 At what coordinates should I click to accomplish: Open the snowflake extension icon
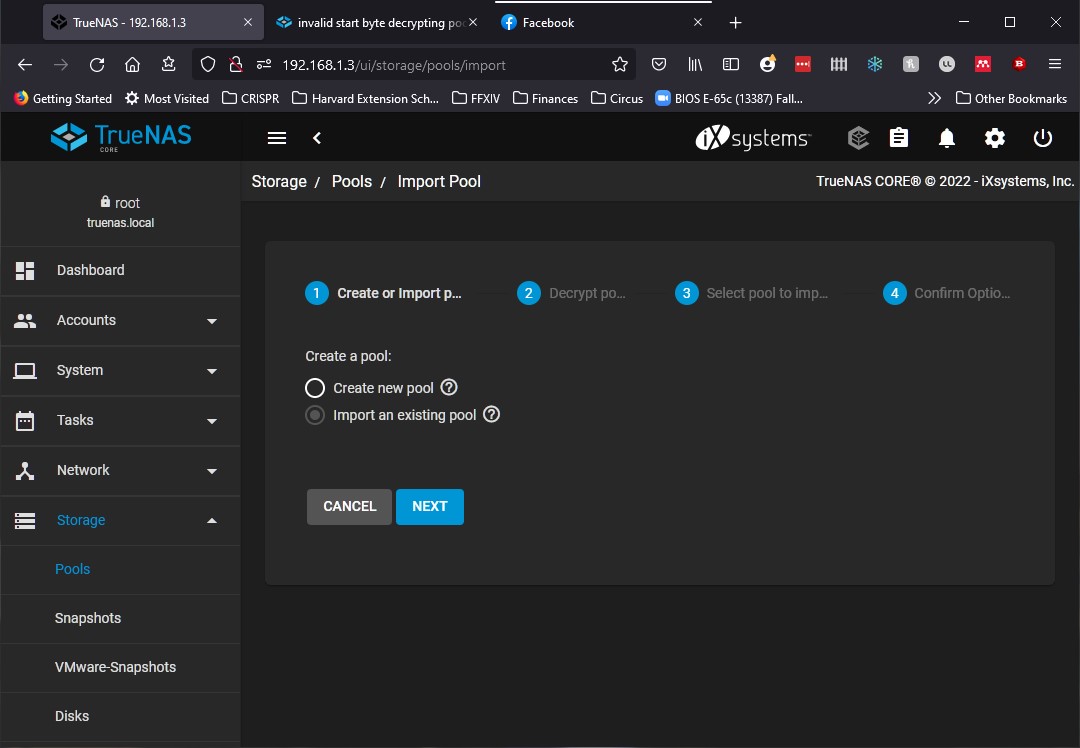click(x=875, y=65)
